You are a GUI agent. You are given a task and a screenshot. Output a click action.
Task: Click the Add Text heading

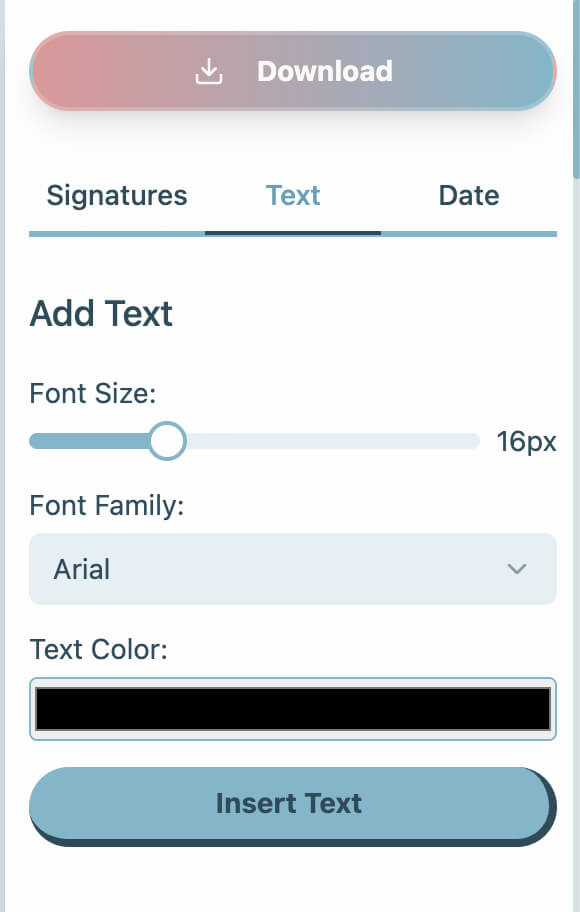(101, 313)
